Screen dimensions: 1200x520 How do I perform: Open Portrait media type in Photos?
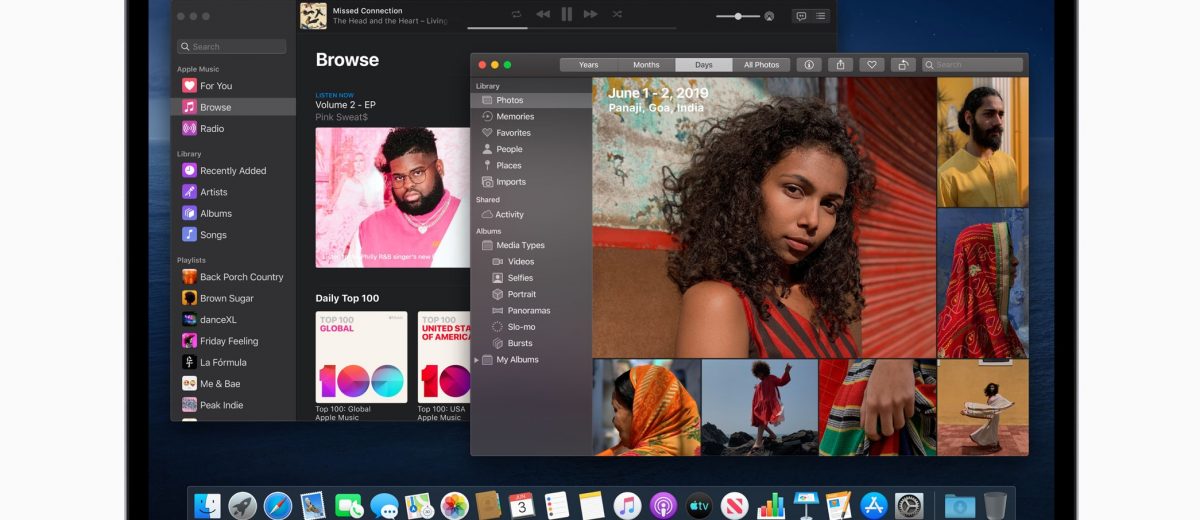point(531,294)
